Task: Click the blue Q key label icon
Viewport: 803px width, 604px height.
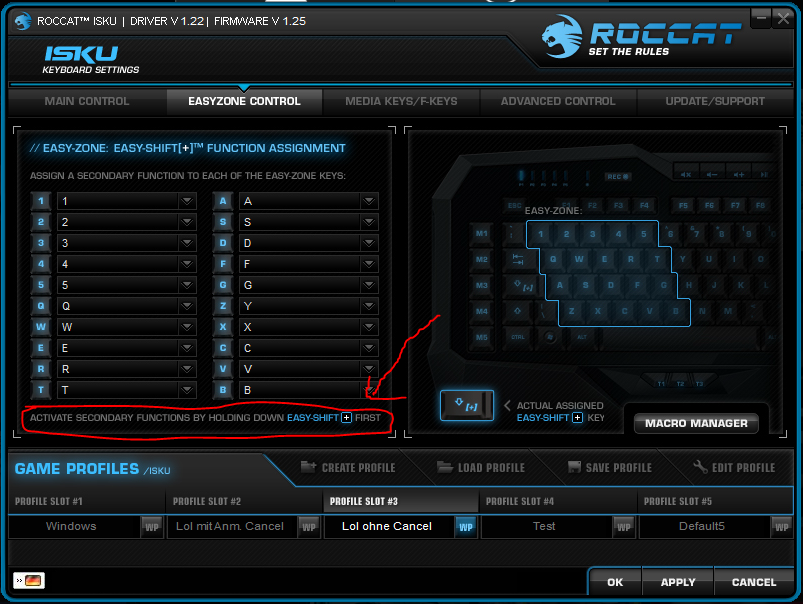Action: point(41,306)
